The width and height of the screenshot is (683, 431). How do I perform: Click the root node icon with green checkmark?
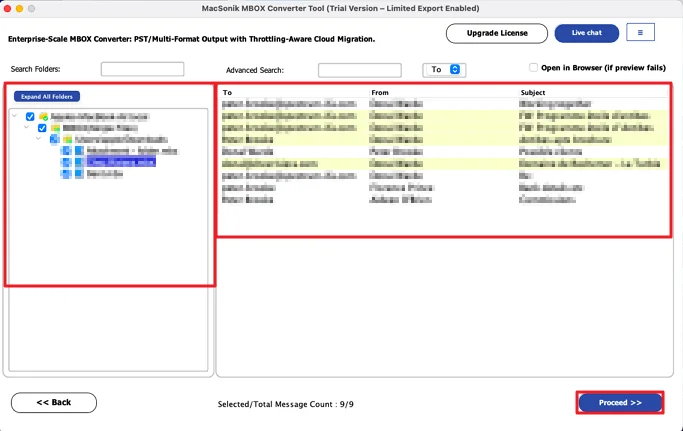coord(43,116)
